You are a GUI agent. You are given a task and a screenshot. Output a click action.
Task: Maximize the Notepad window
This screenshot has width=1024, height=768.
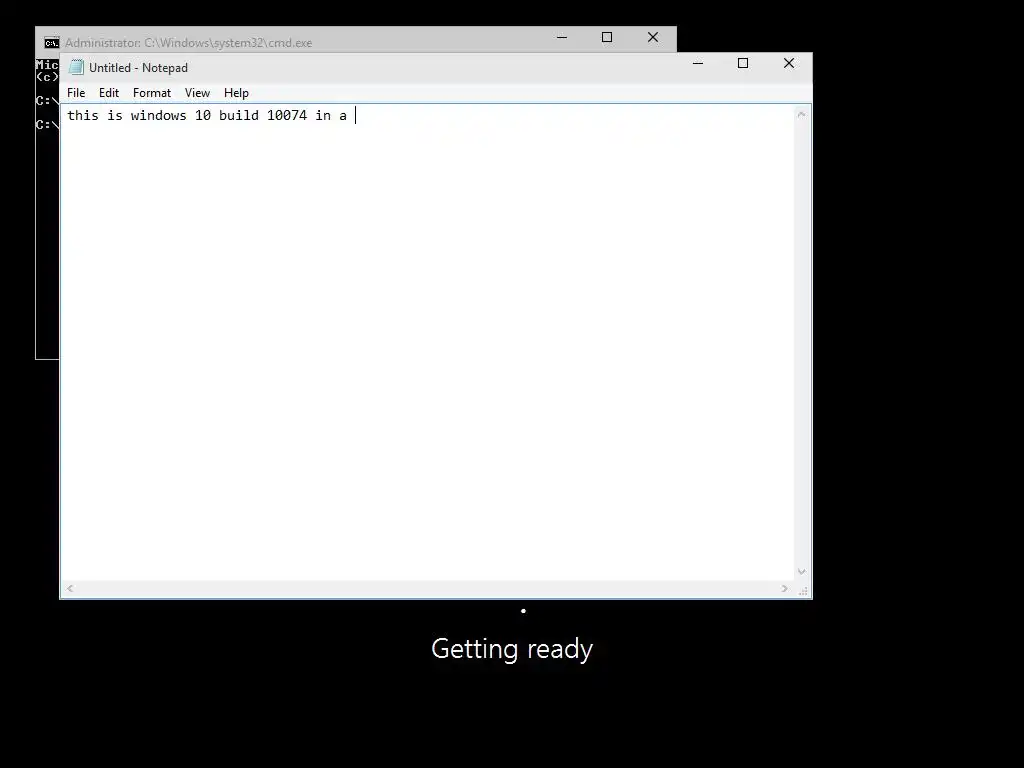coord(743,63)
